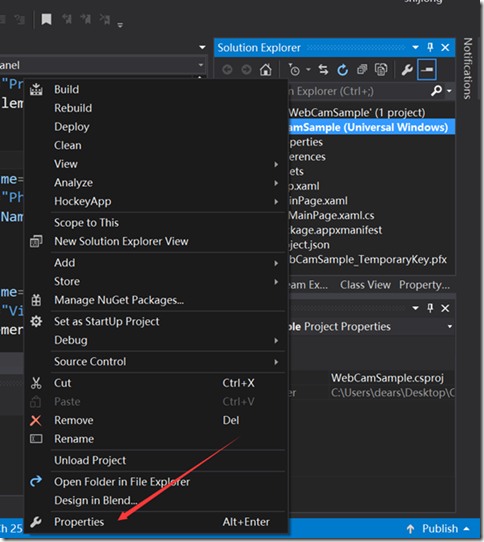Click the New Solution Explorer View icon

click(x=36, y=241)
